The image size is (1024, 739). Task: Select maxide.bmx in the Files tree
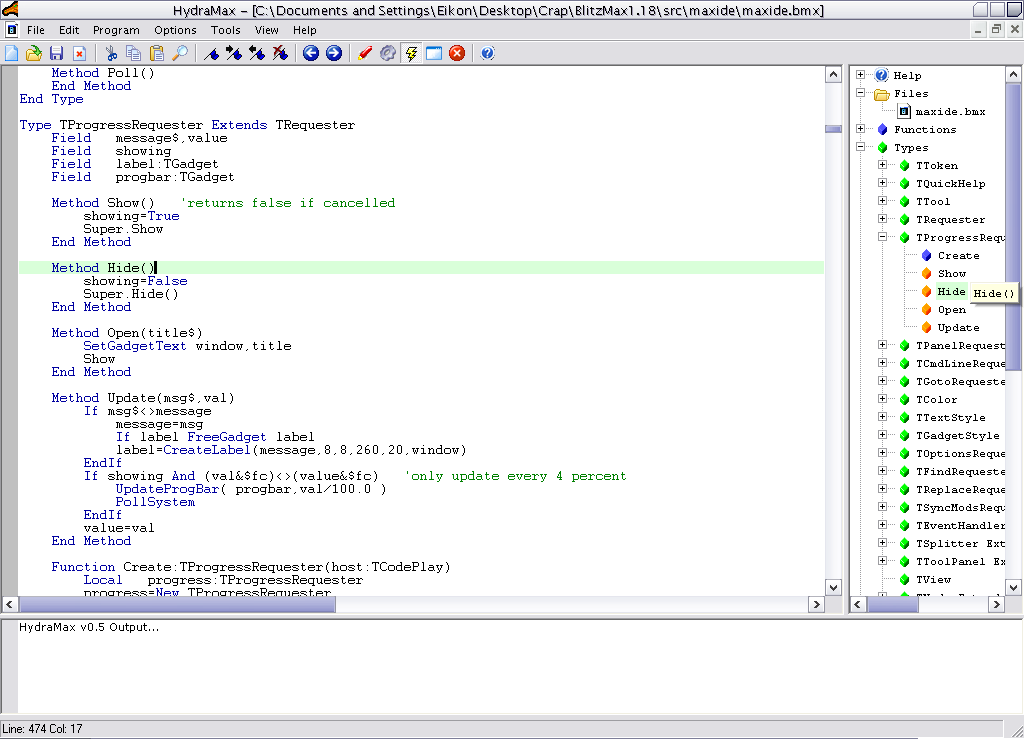tap(950, 111)
